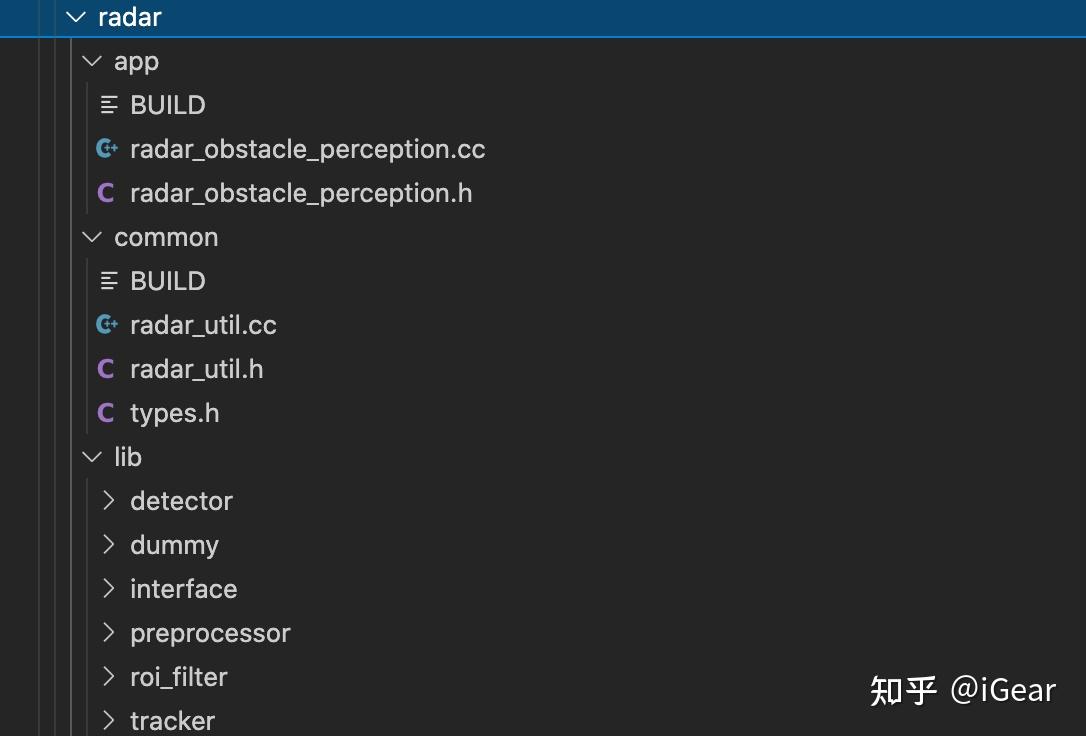Expand the preprocessor folder

pyautogui.click(x=109, y=633)
